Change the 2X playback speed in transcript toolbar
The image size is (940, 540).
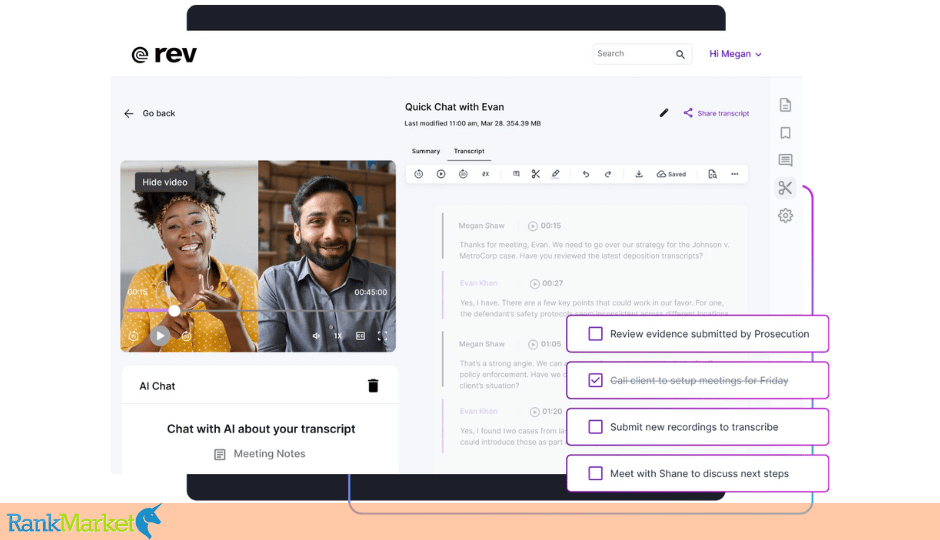coord(486,174)
